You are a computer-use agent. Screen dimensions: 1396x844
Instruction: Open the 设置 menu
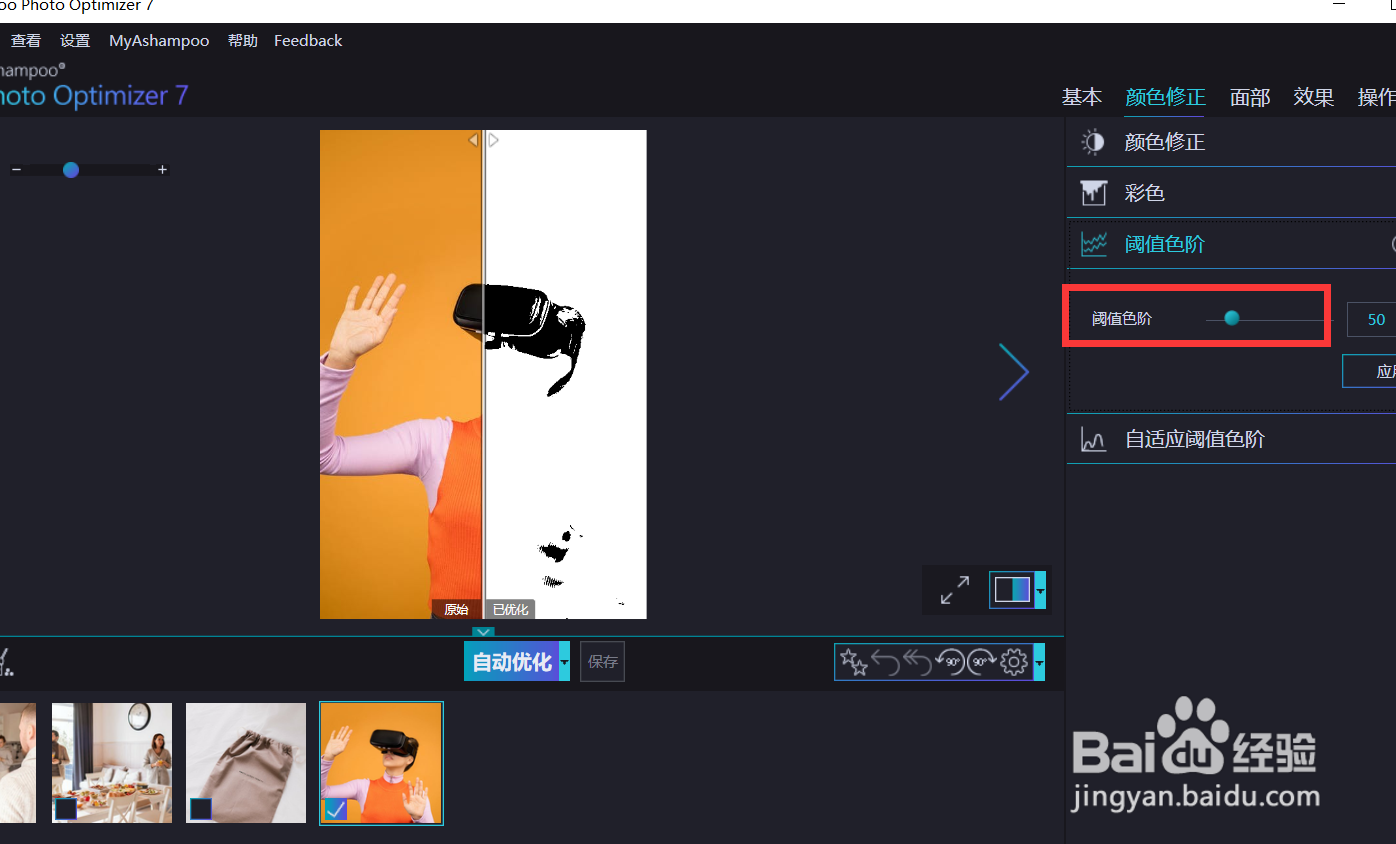coord(75,41)
